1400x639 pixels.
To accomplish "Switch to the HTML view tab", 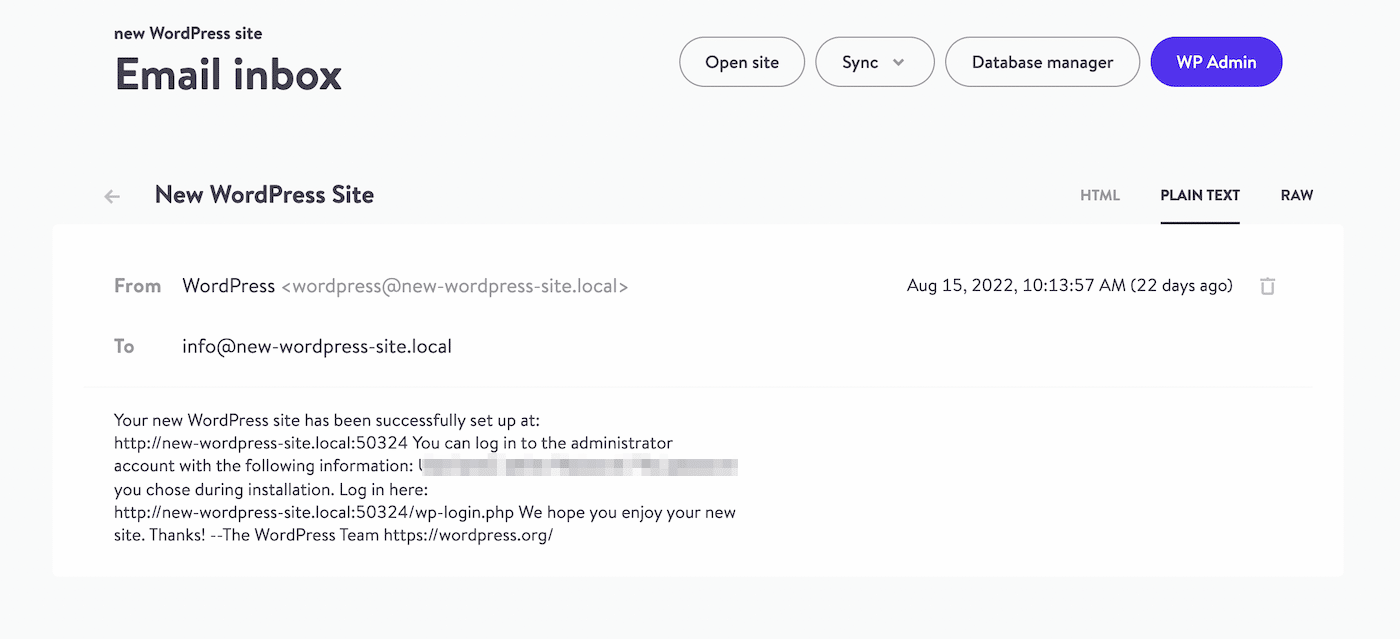I will [1099, 195].
